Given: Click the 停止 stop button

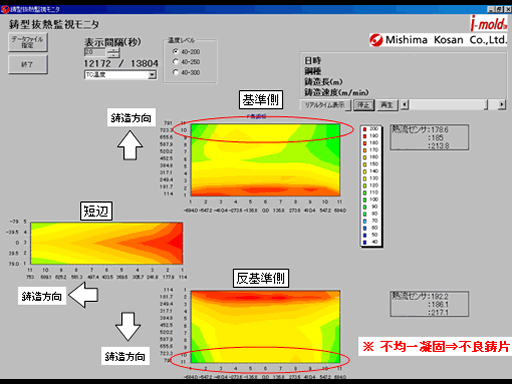Looking at the screenshot, I should tap(364, 105).
